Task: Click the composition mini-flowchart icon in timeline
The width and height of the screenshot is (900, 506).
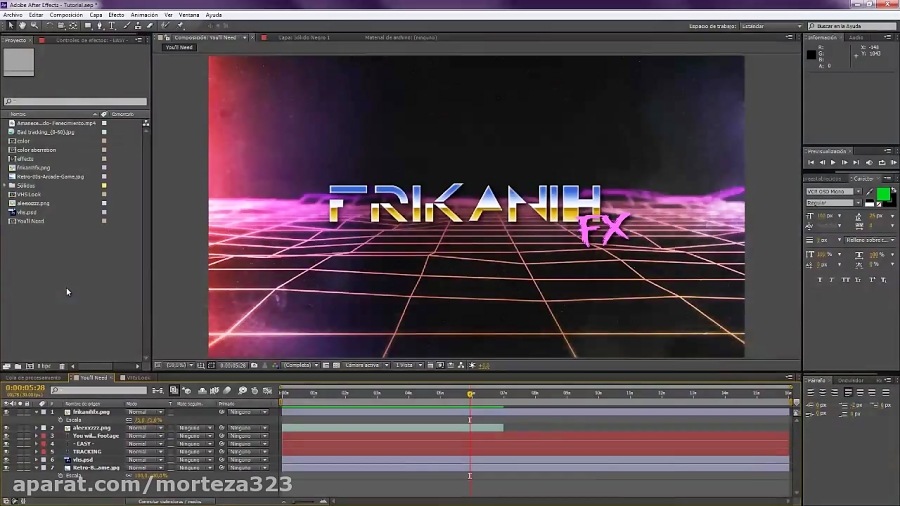Action: click(x=157, y=391)
